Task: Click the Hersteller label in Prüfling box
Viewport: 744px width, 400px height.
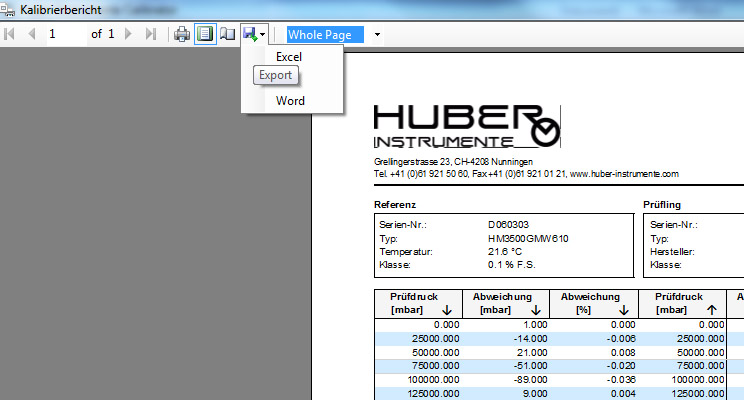Action: click(x=672, y=252)
